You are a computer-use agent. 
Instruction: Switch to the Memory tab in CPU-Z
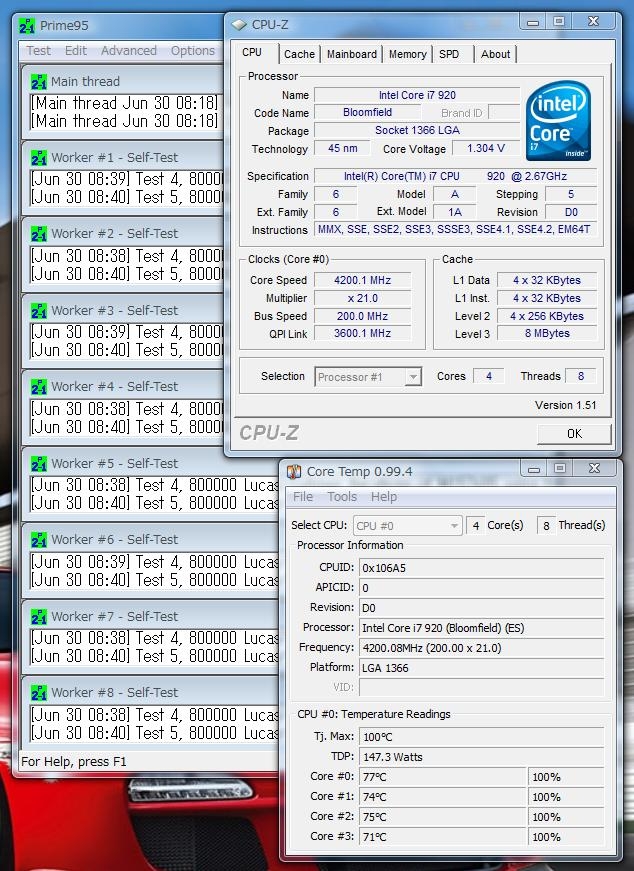[x=407, y=54]
